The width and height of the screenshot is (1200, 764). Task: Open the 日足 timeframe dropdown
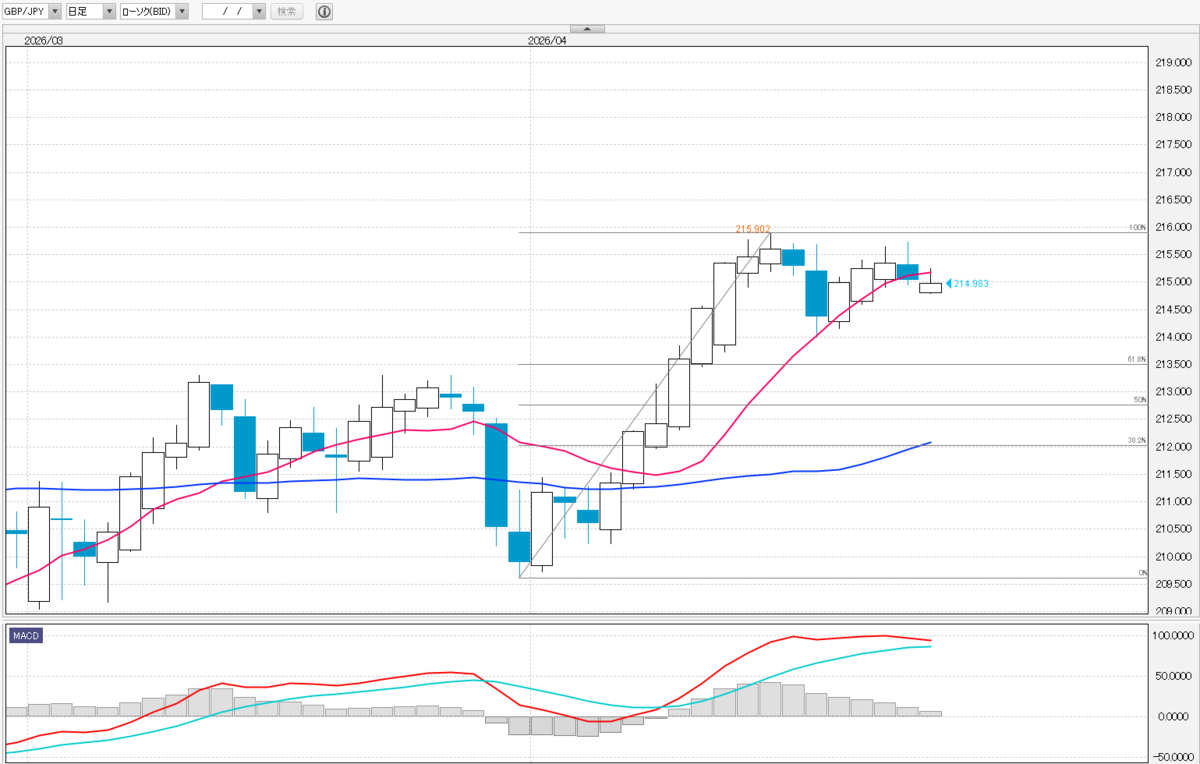[x=91, y=11]
